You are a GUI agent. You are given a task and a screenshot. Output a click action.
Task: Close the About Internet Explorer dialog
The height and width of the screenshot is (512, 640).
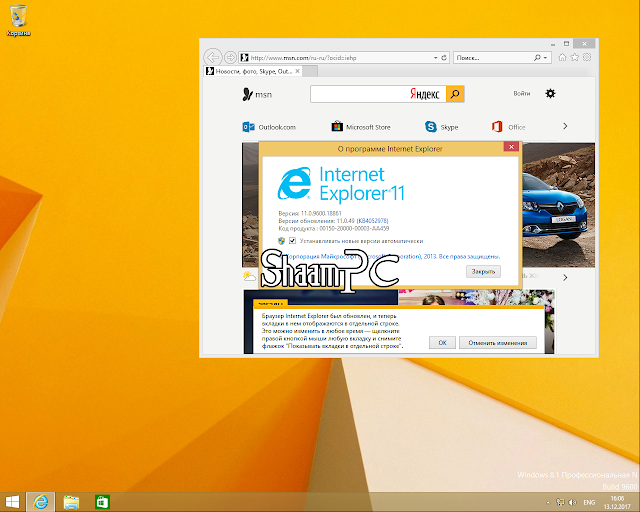[x=511, y=147]
